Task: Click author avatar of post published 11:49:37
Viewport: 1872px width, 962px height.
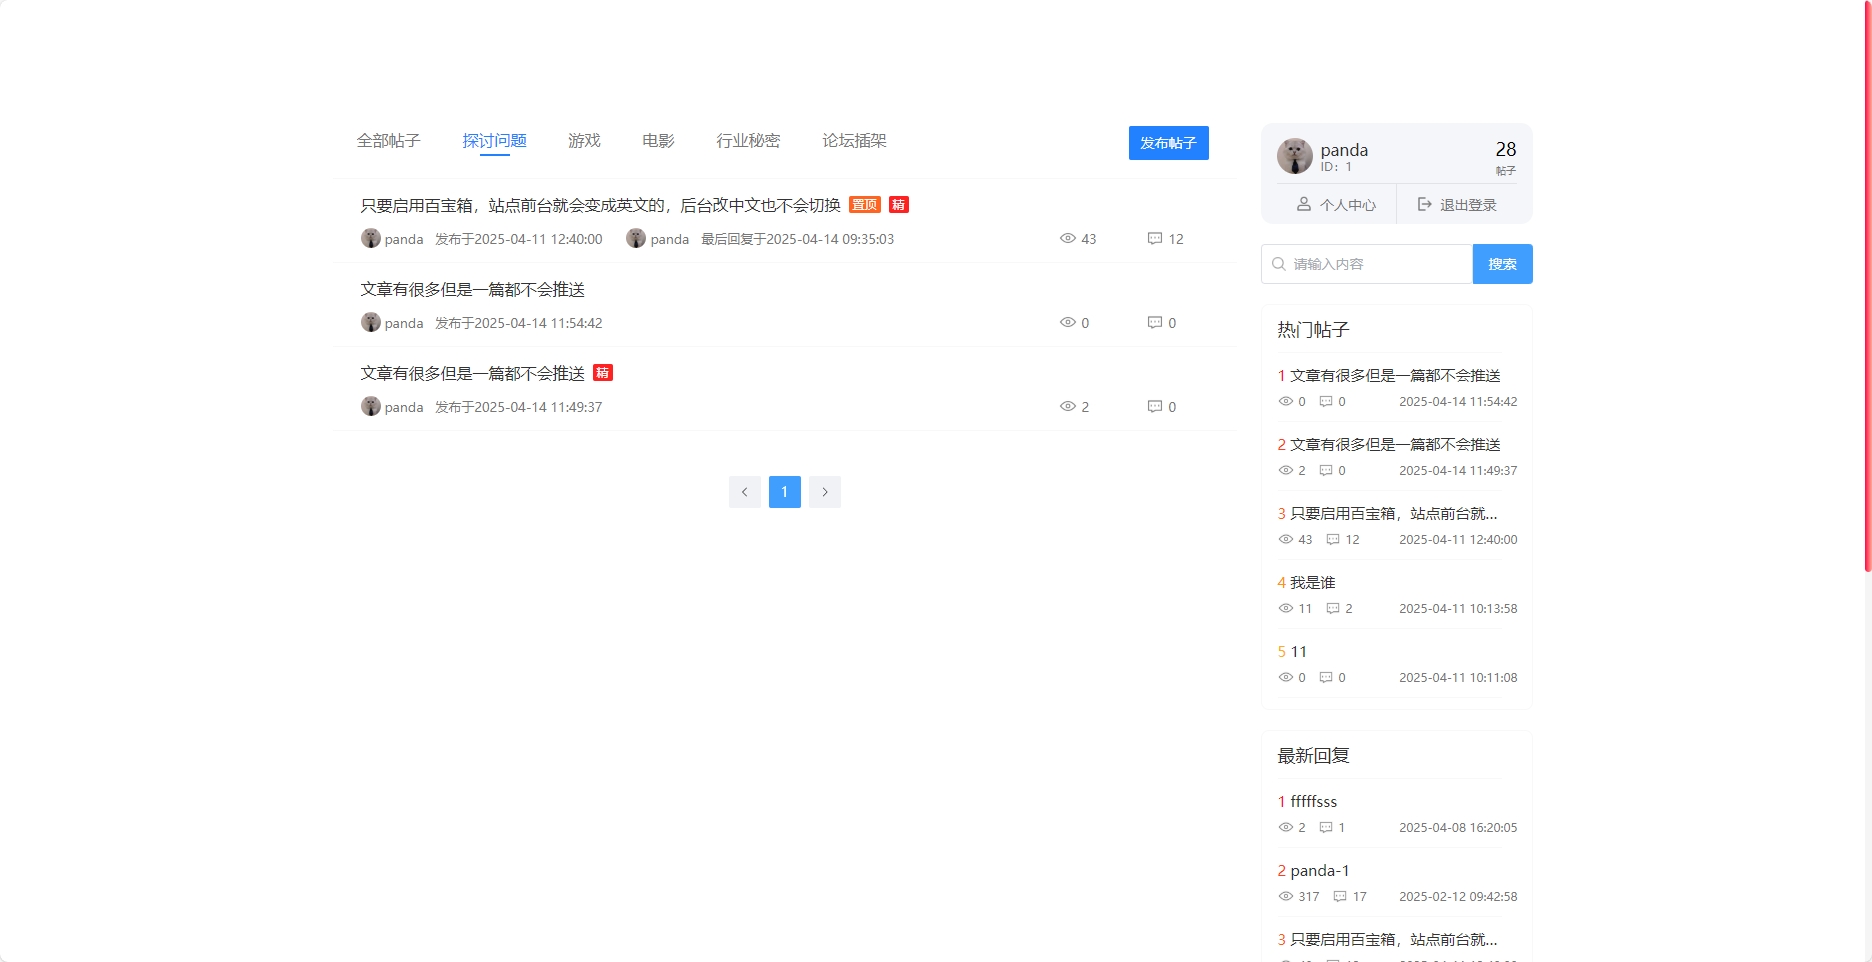Action: tap(370, 406)
